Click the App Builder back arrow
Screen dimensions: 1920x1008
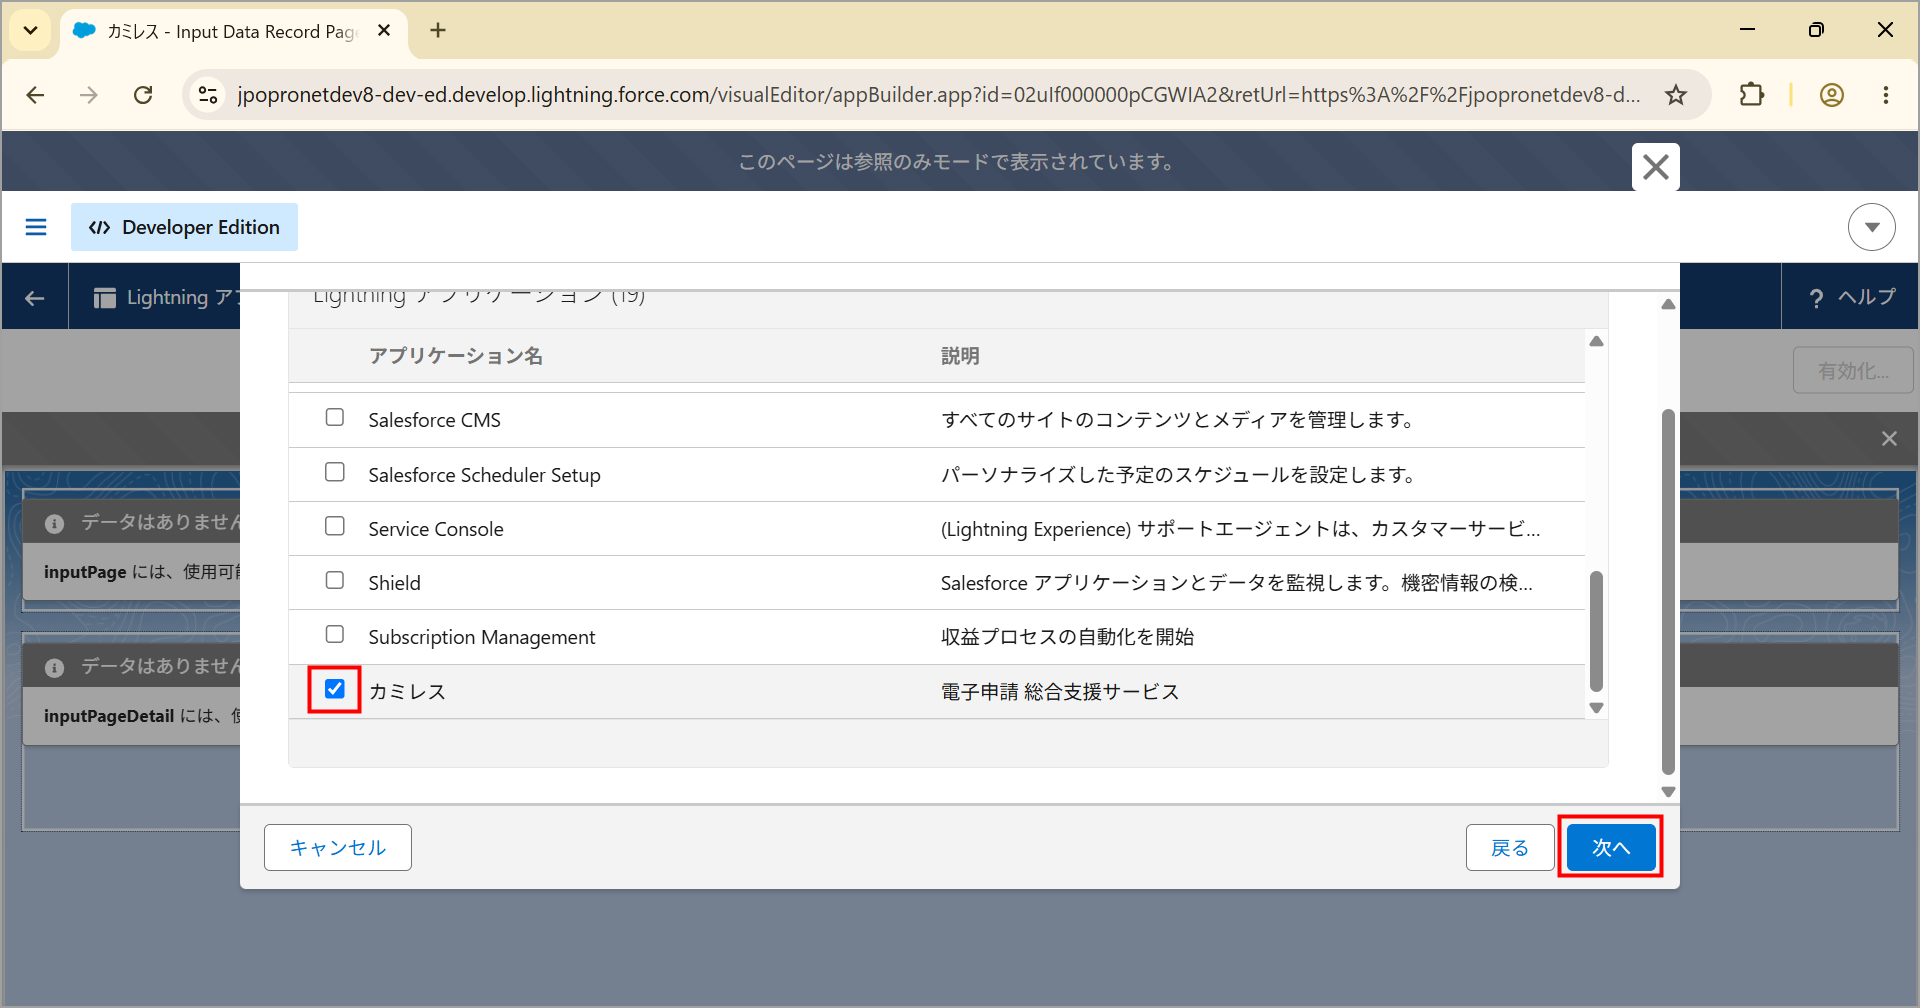[35, 297]
